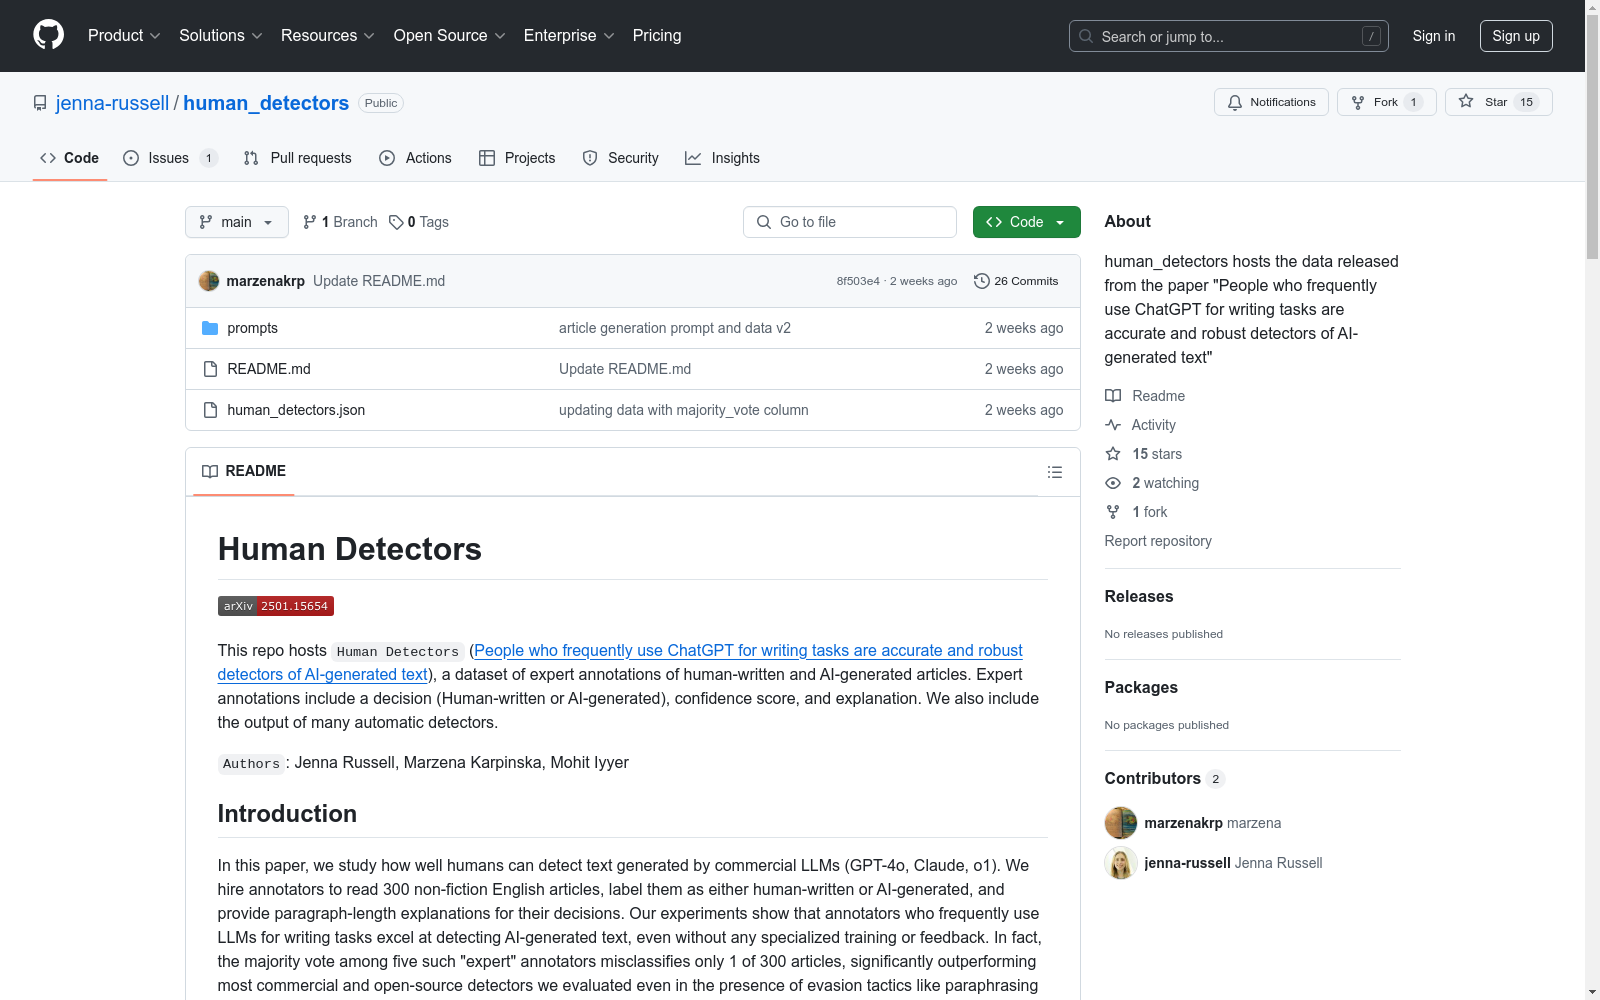This screenshot has width=1600, height=1000.
Task: Click the Report repository link
Action: tap(1158, 541)
